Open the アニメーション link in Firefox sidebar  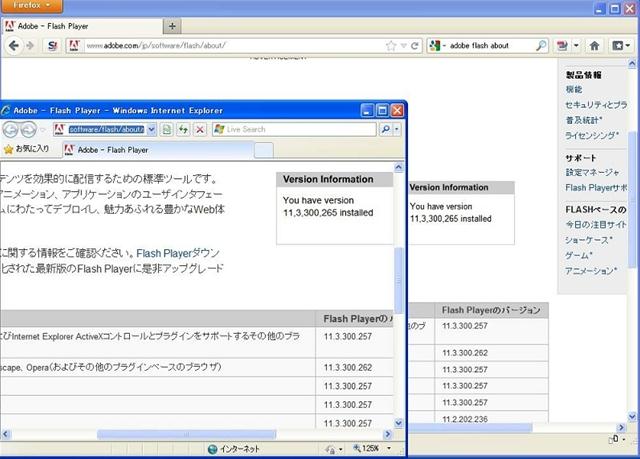[x=591, y=271]
